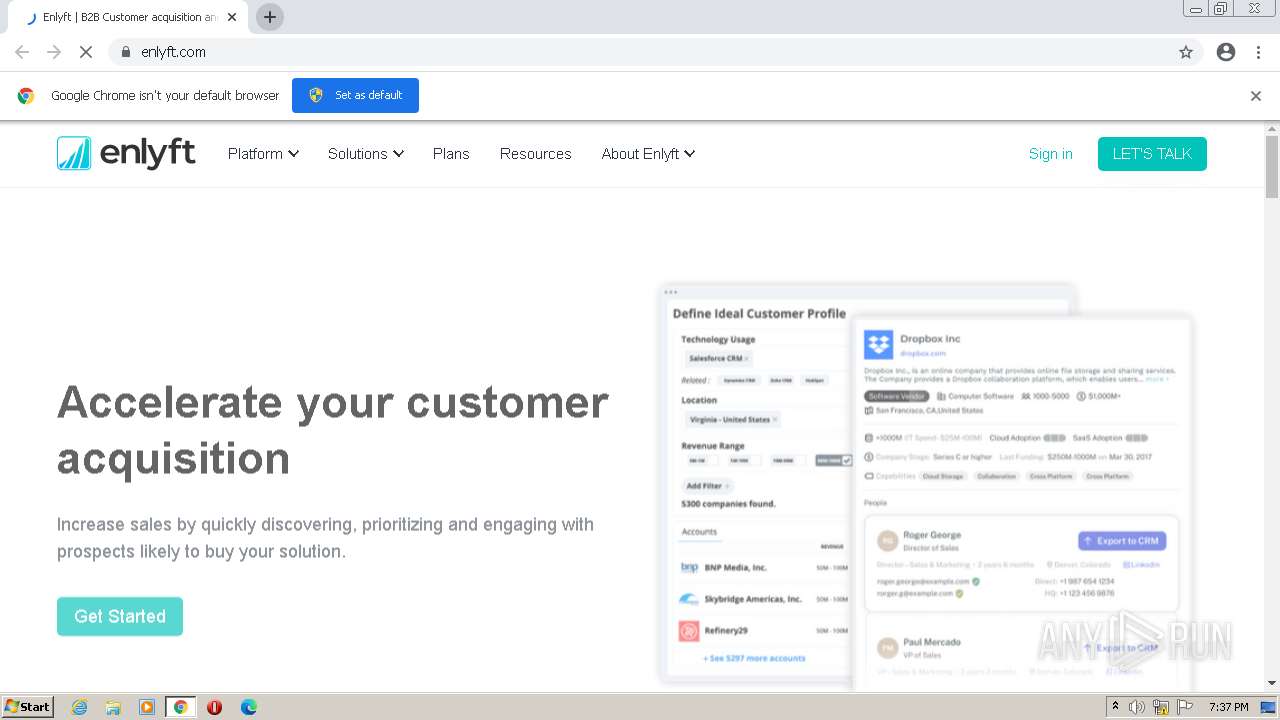The width and height of the screenshot is (1280, 720).
Task: Dismiss the default browser notification bar
Action: (x=1256, y=96)
